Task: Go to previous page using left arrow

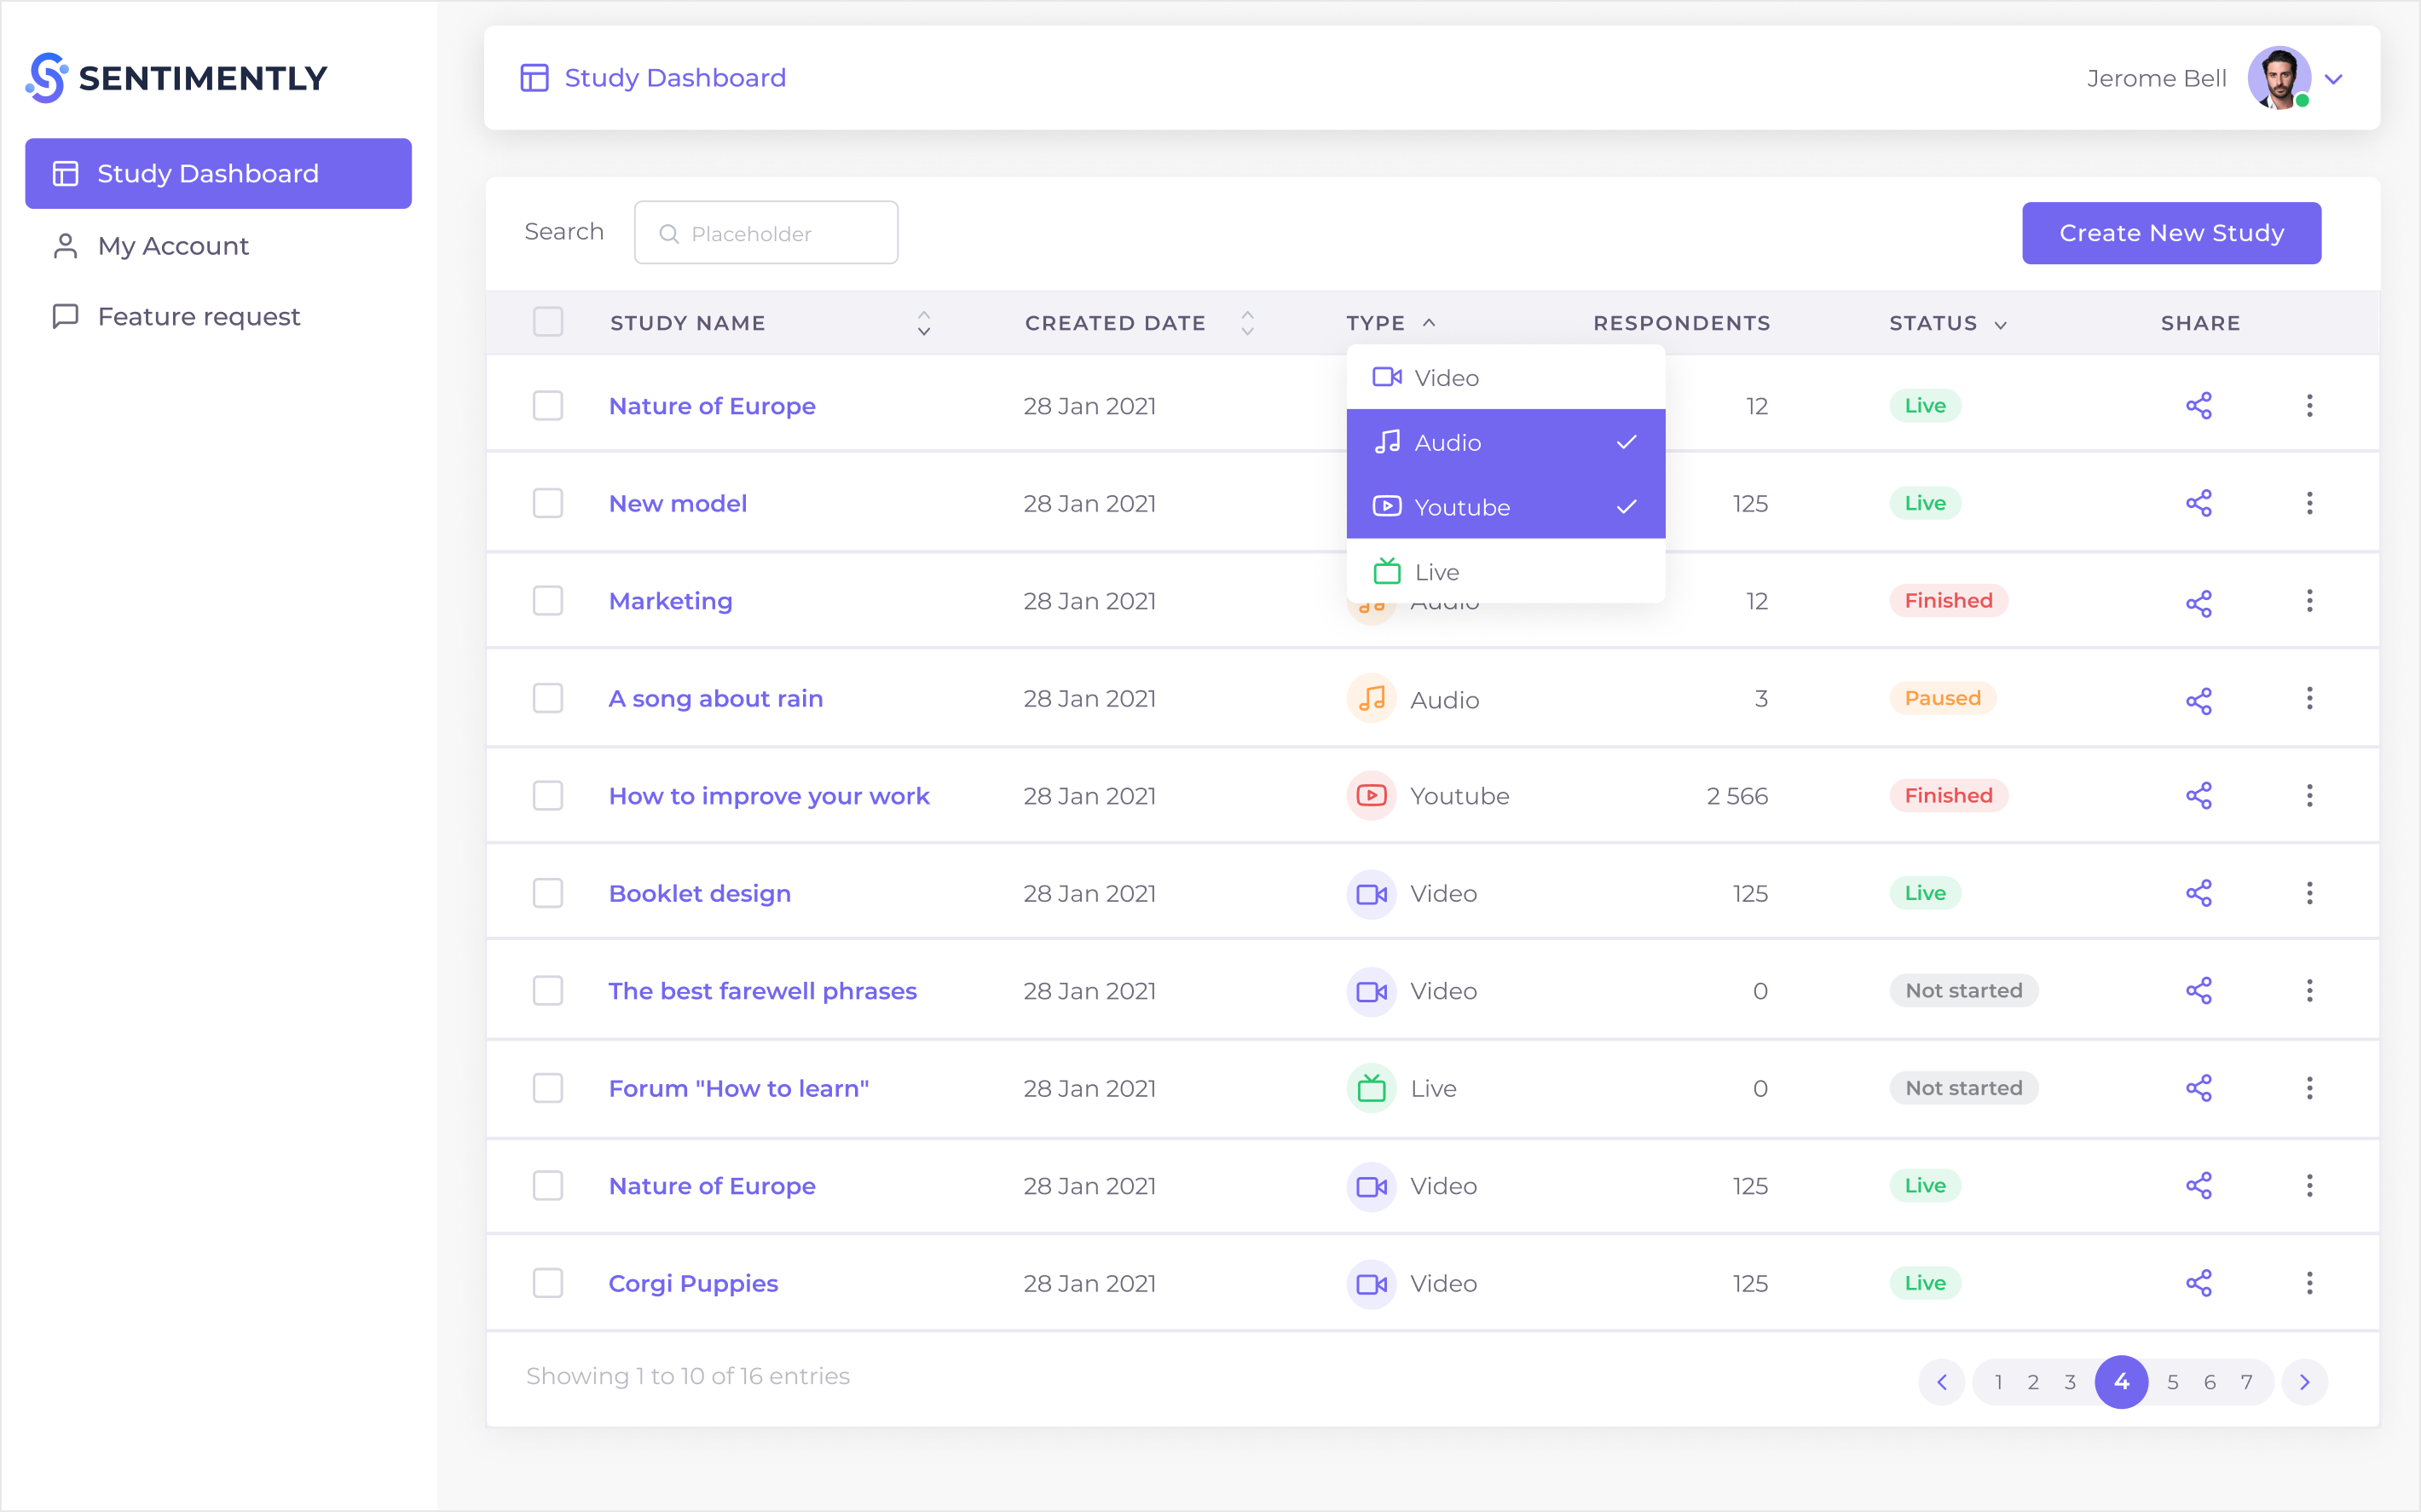Action: [1941, 1382]
